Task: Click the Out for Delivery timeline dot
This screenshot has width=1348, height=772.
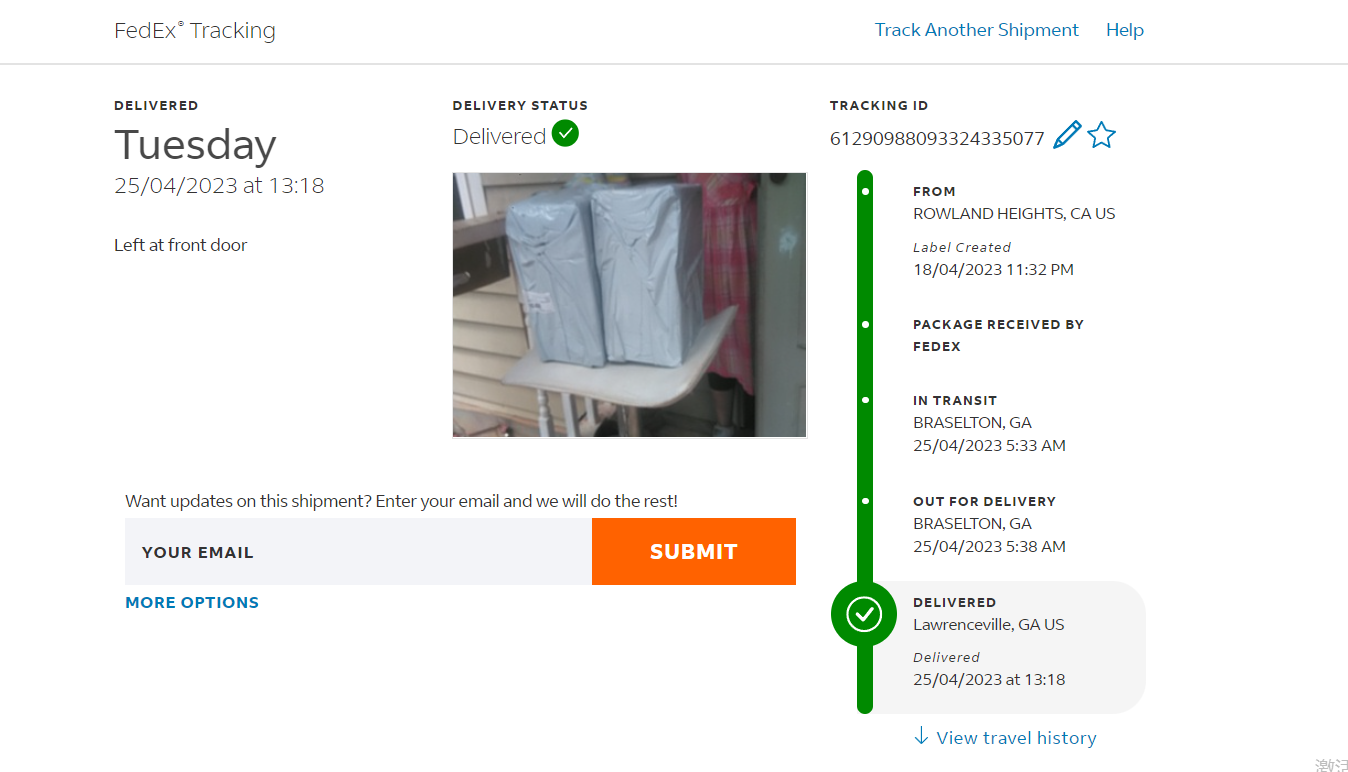Action: click(x=865, y=501)
